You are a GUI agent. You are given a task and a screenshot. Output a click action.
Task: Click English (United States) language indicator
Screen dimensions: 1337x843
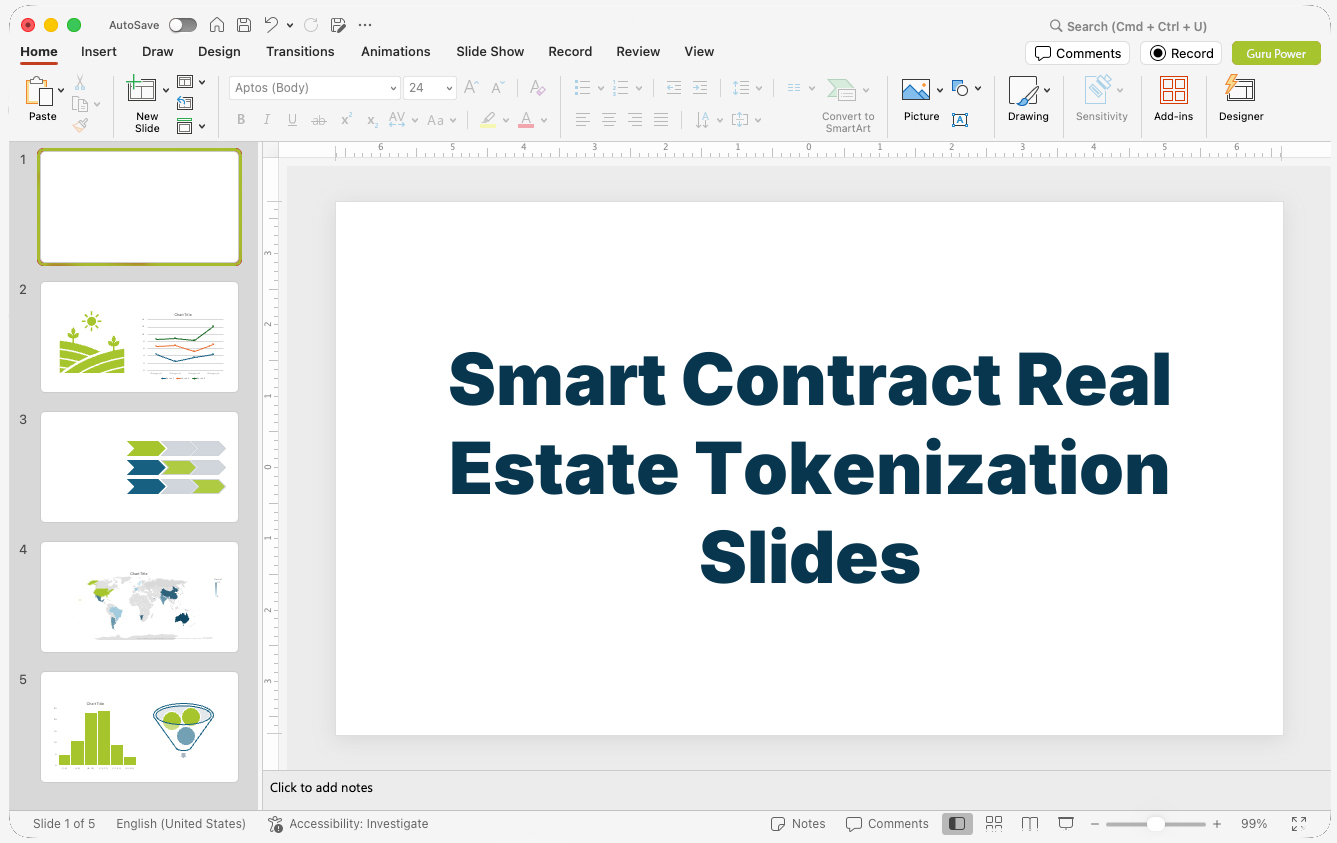181,824
